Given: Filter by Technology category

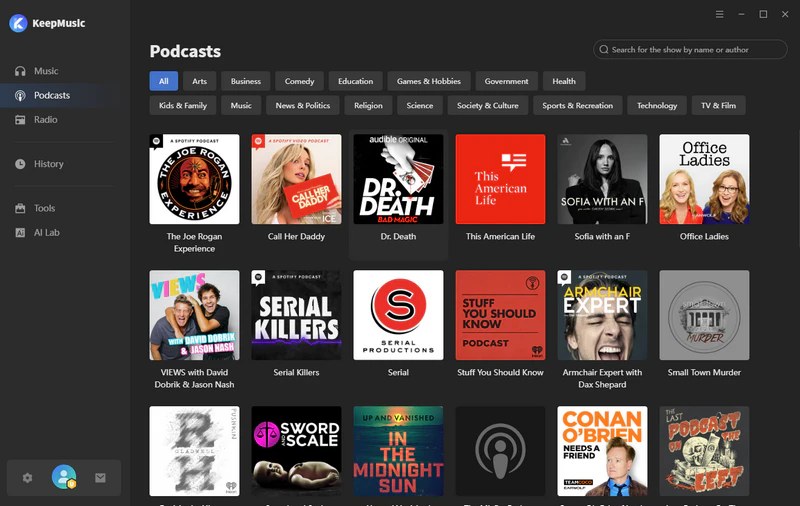Looking at the screenshot, I should 657,106.
